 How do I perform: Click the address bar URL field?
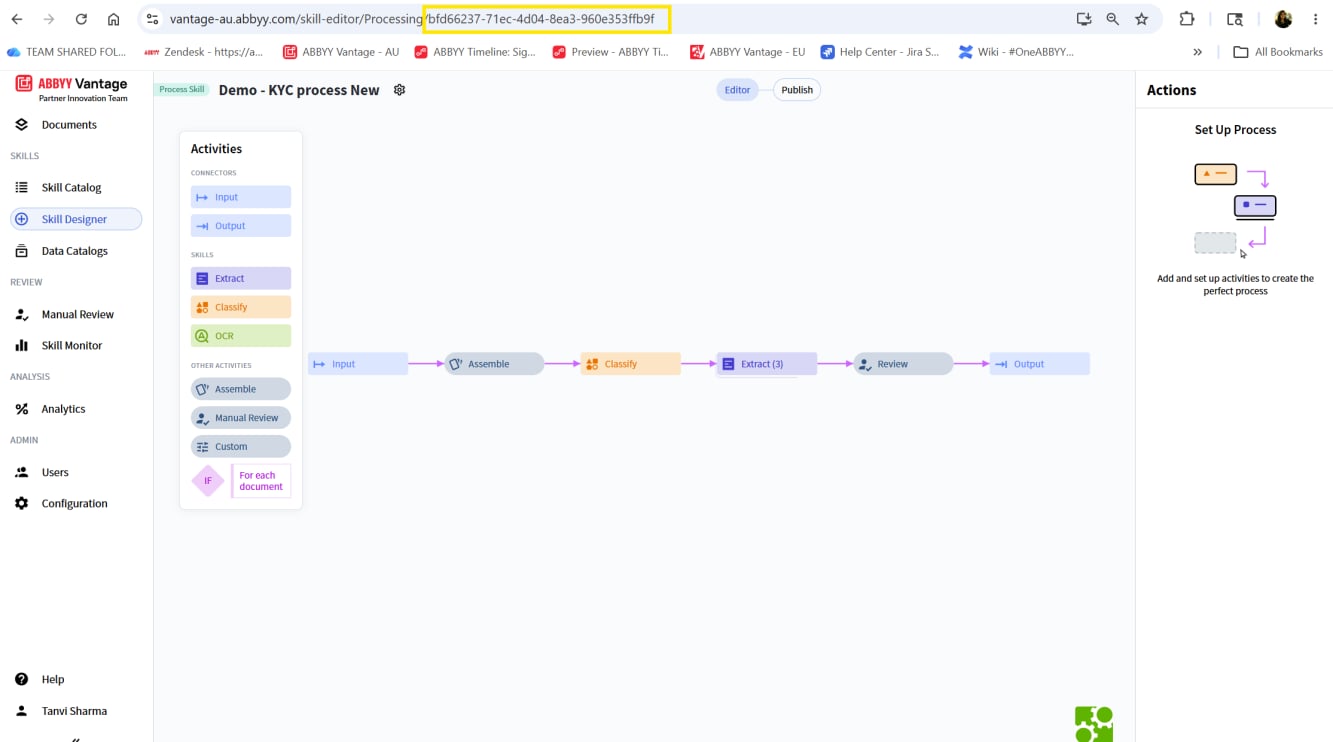click(600, 19)
